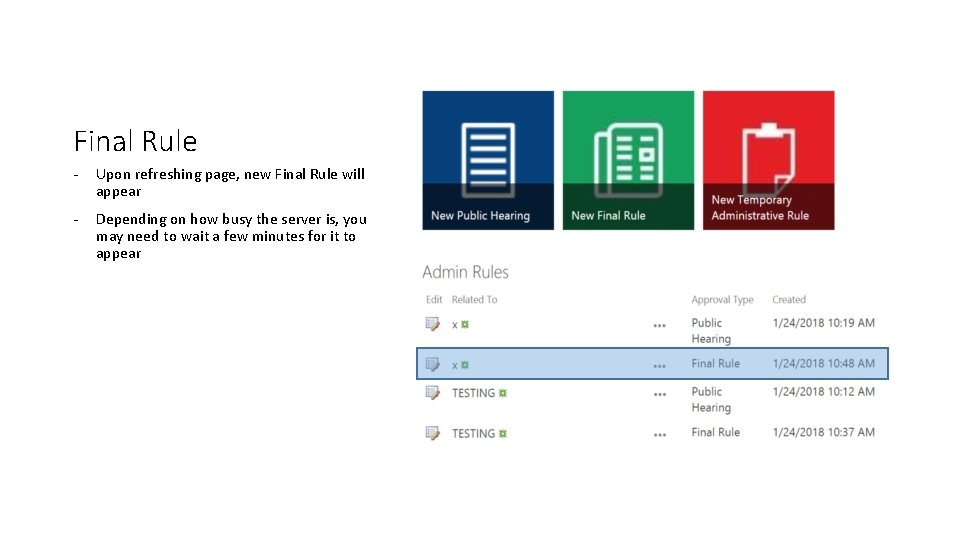Select the 1/24/2018 10:37 AM date cell
The image size is (960, 540).
(x=823, y=432)
